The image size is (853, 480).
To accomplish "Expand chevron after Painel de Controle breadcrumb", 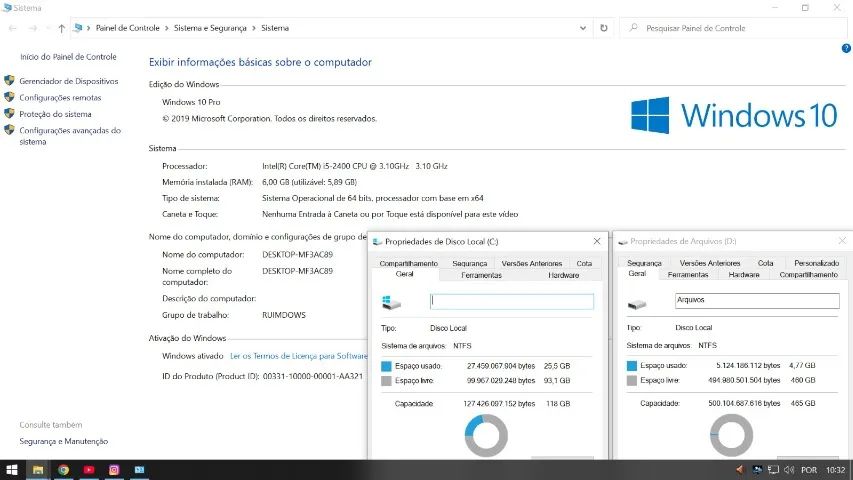I will coord(167,28).
